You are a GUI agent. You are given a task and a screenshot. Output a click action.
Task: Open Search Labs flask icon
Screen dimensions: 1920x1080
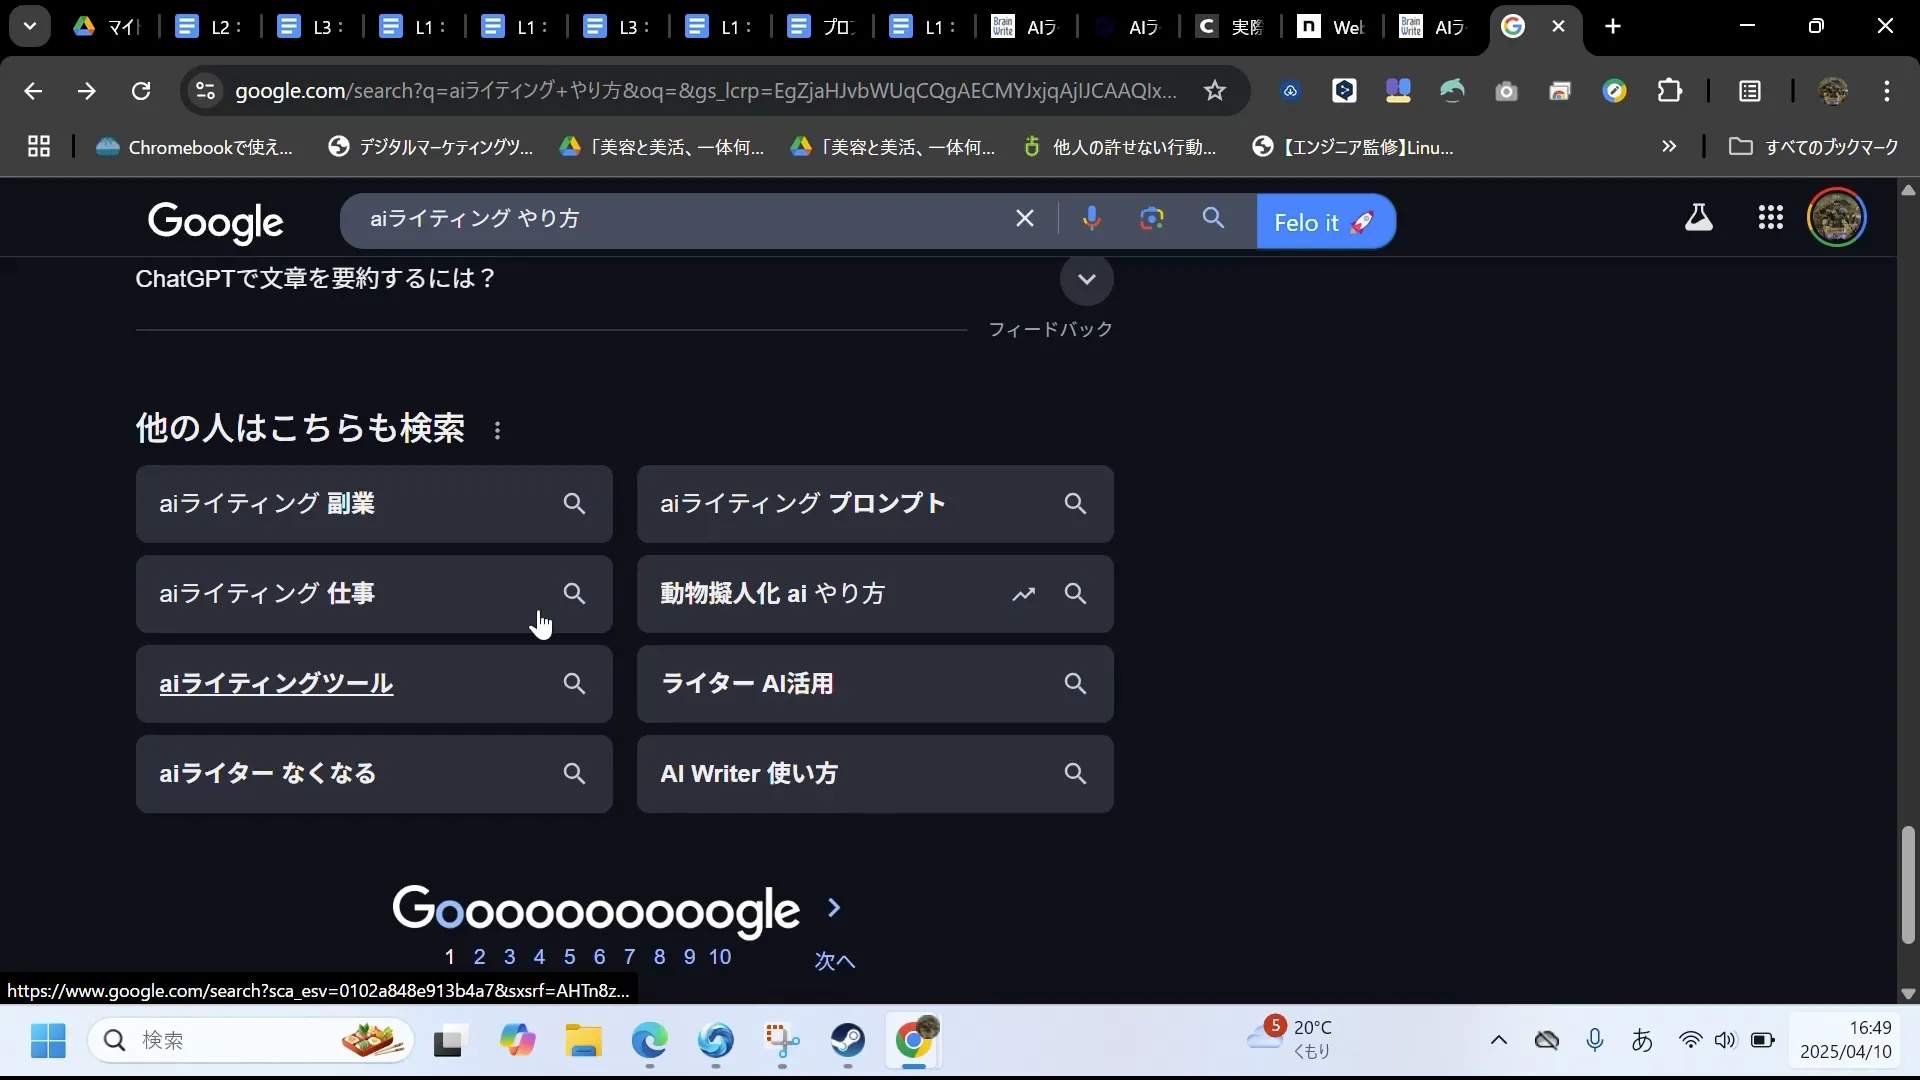pos(1699,217)
